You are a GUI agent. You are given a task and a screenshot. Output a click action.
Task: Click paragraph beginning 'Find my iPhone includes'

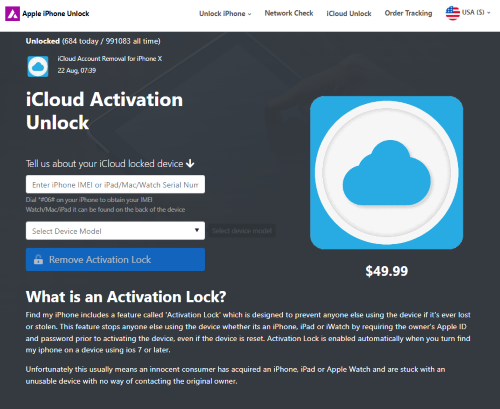(248, 332)
